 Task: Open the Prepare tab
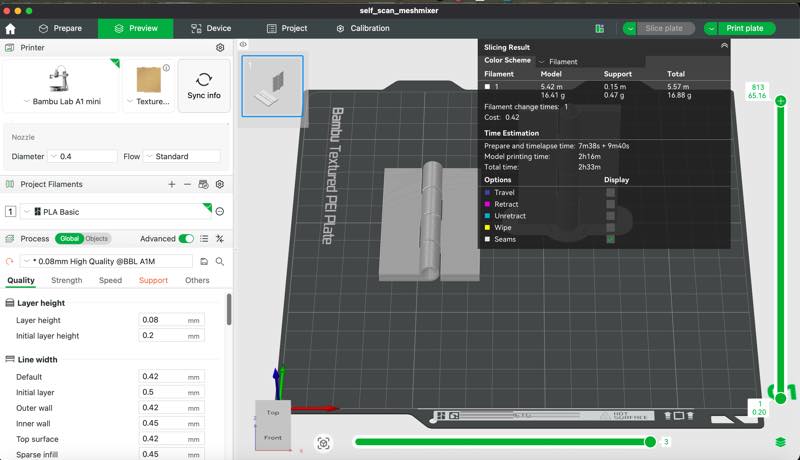click(x=61, y=29)
